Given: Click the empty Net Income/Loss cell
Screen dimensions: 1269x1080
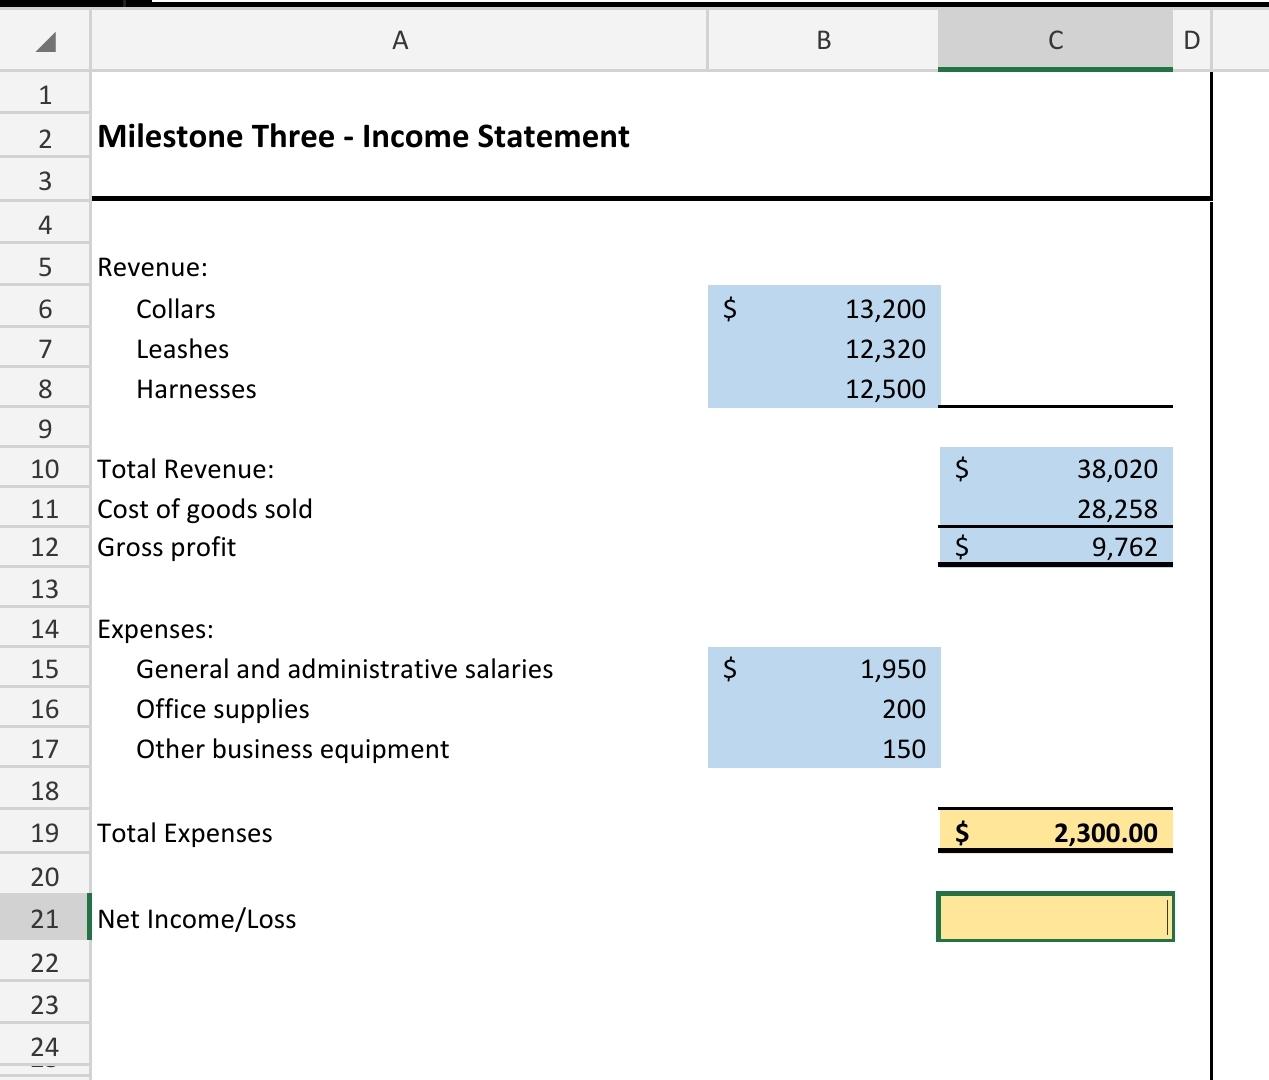Looking at the screenshot, I should 1054,918.
